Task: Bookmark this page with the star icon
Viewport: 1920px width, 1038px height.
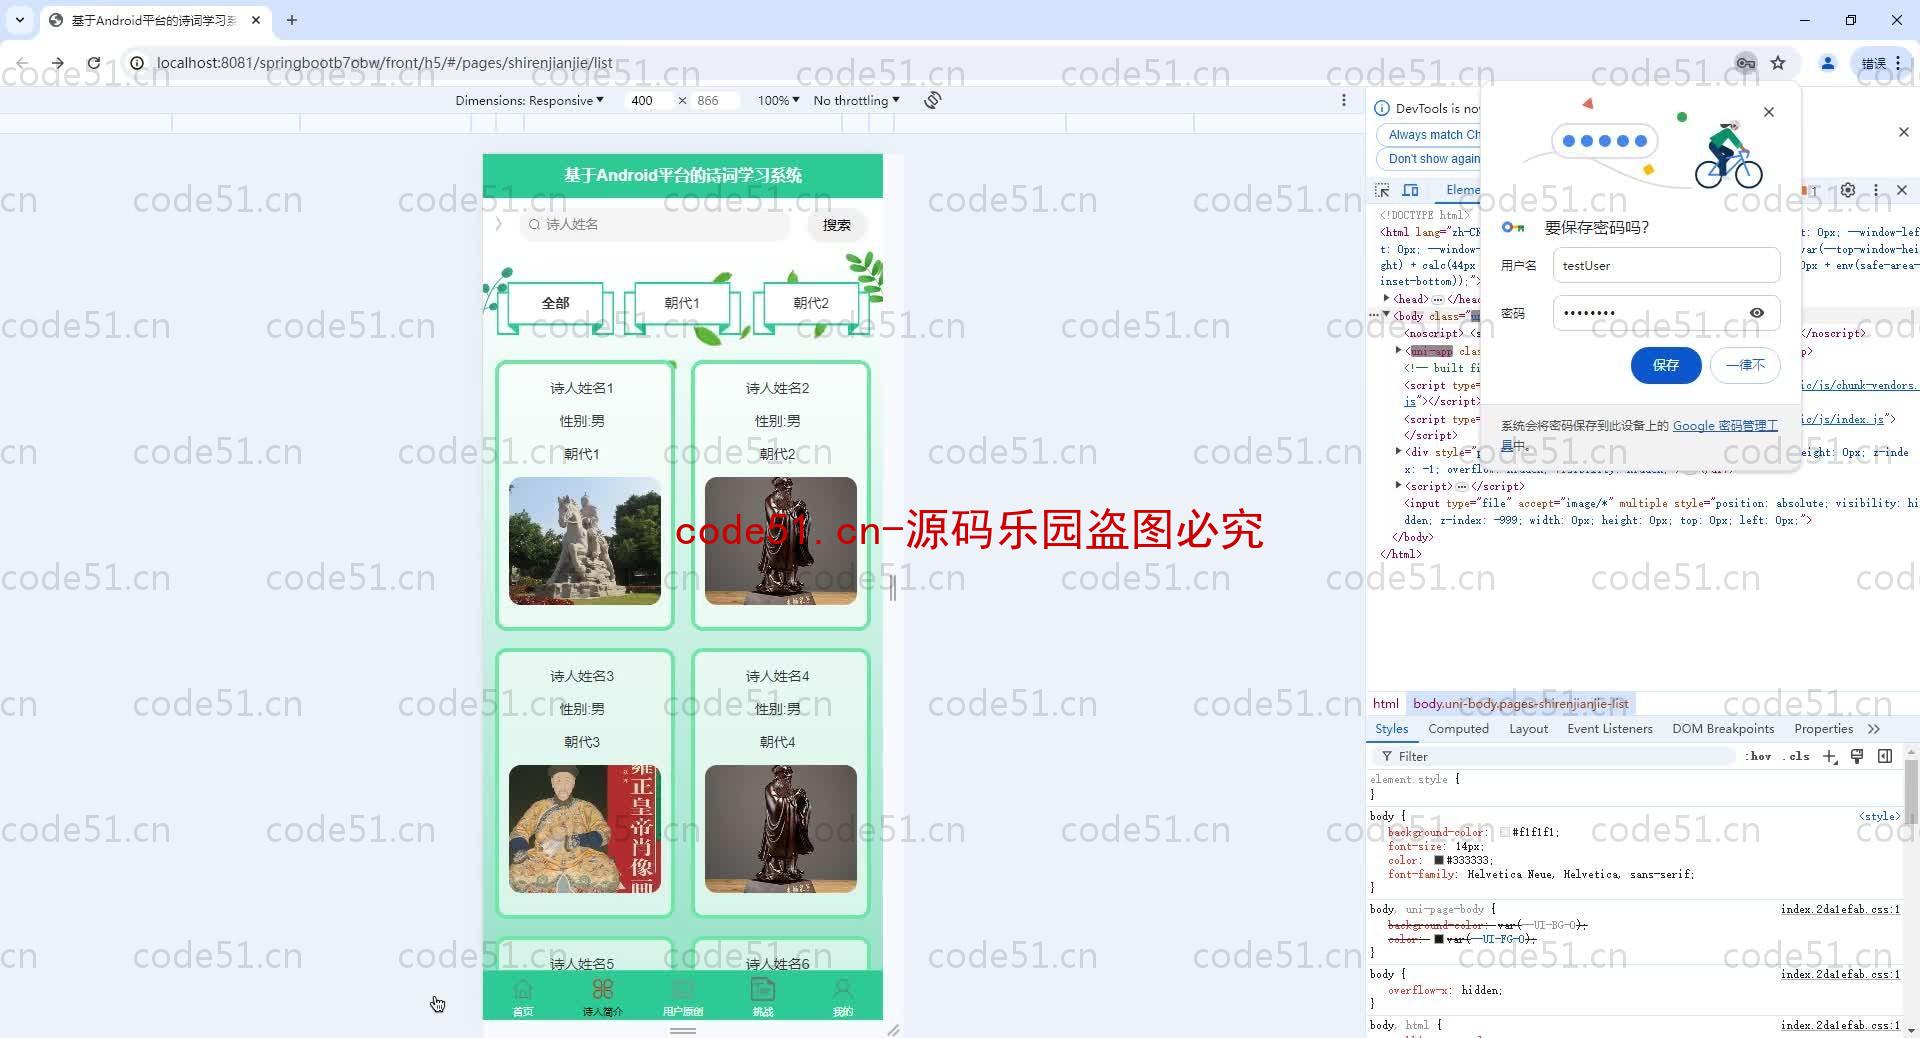Action: 1778,63
